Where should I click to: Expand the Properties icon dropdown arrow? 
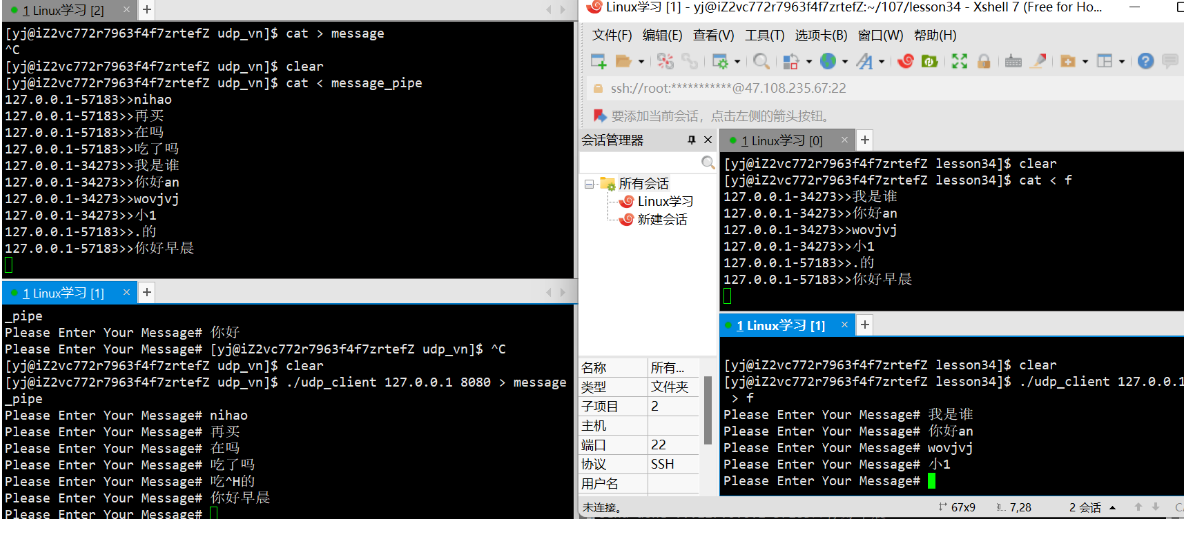tap(737, 61)
